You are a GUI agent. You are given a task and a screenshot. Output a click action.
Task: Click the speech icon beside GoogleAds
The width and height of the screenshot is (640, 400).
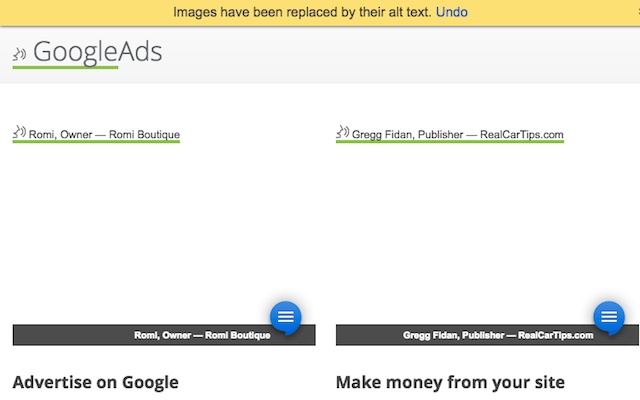point(19,53)
